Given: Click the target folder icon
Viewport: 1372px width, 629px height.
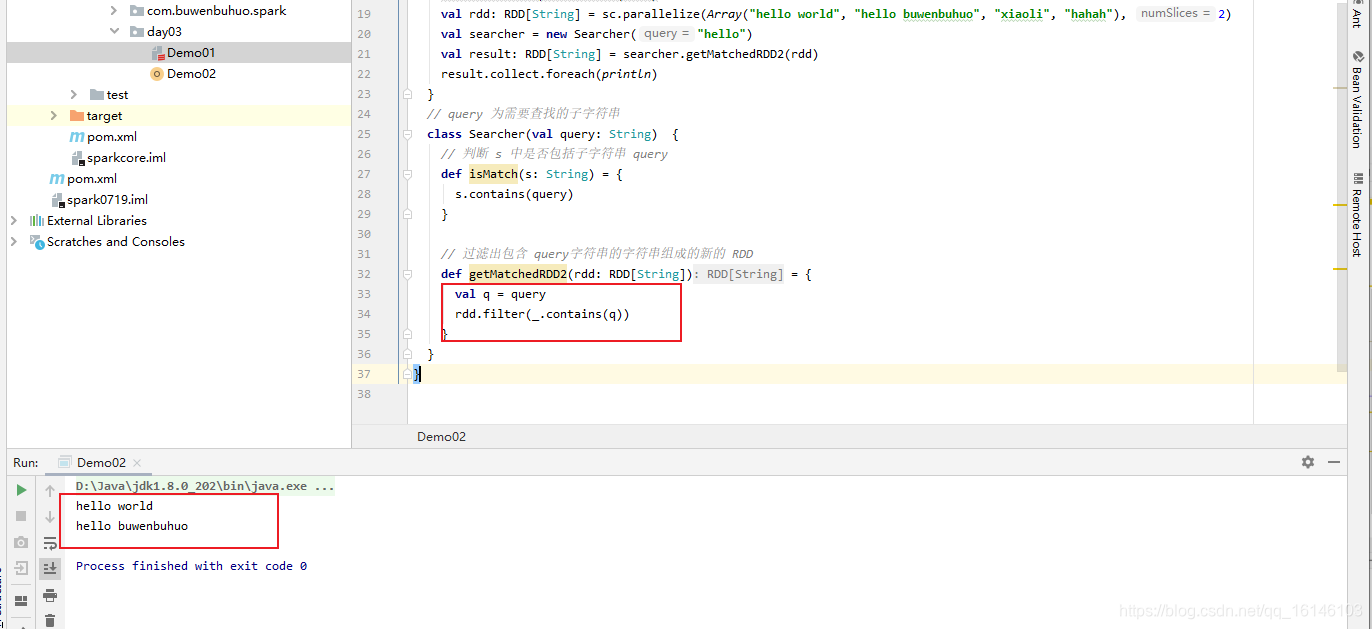Looking at the screenshot, I should tap(77, 115).
